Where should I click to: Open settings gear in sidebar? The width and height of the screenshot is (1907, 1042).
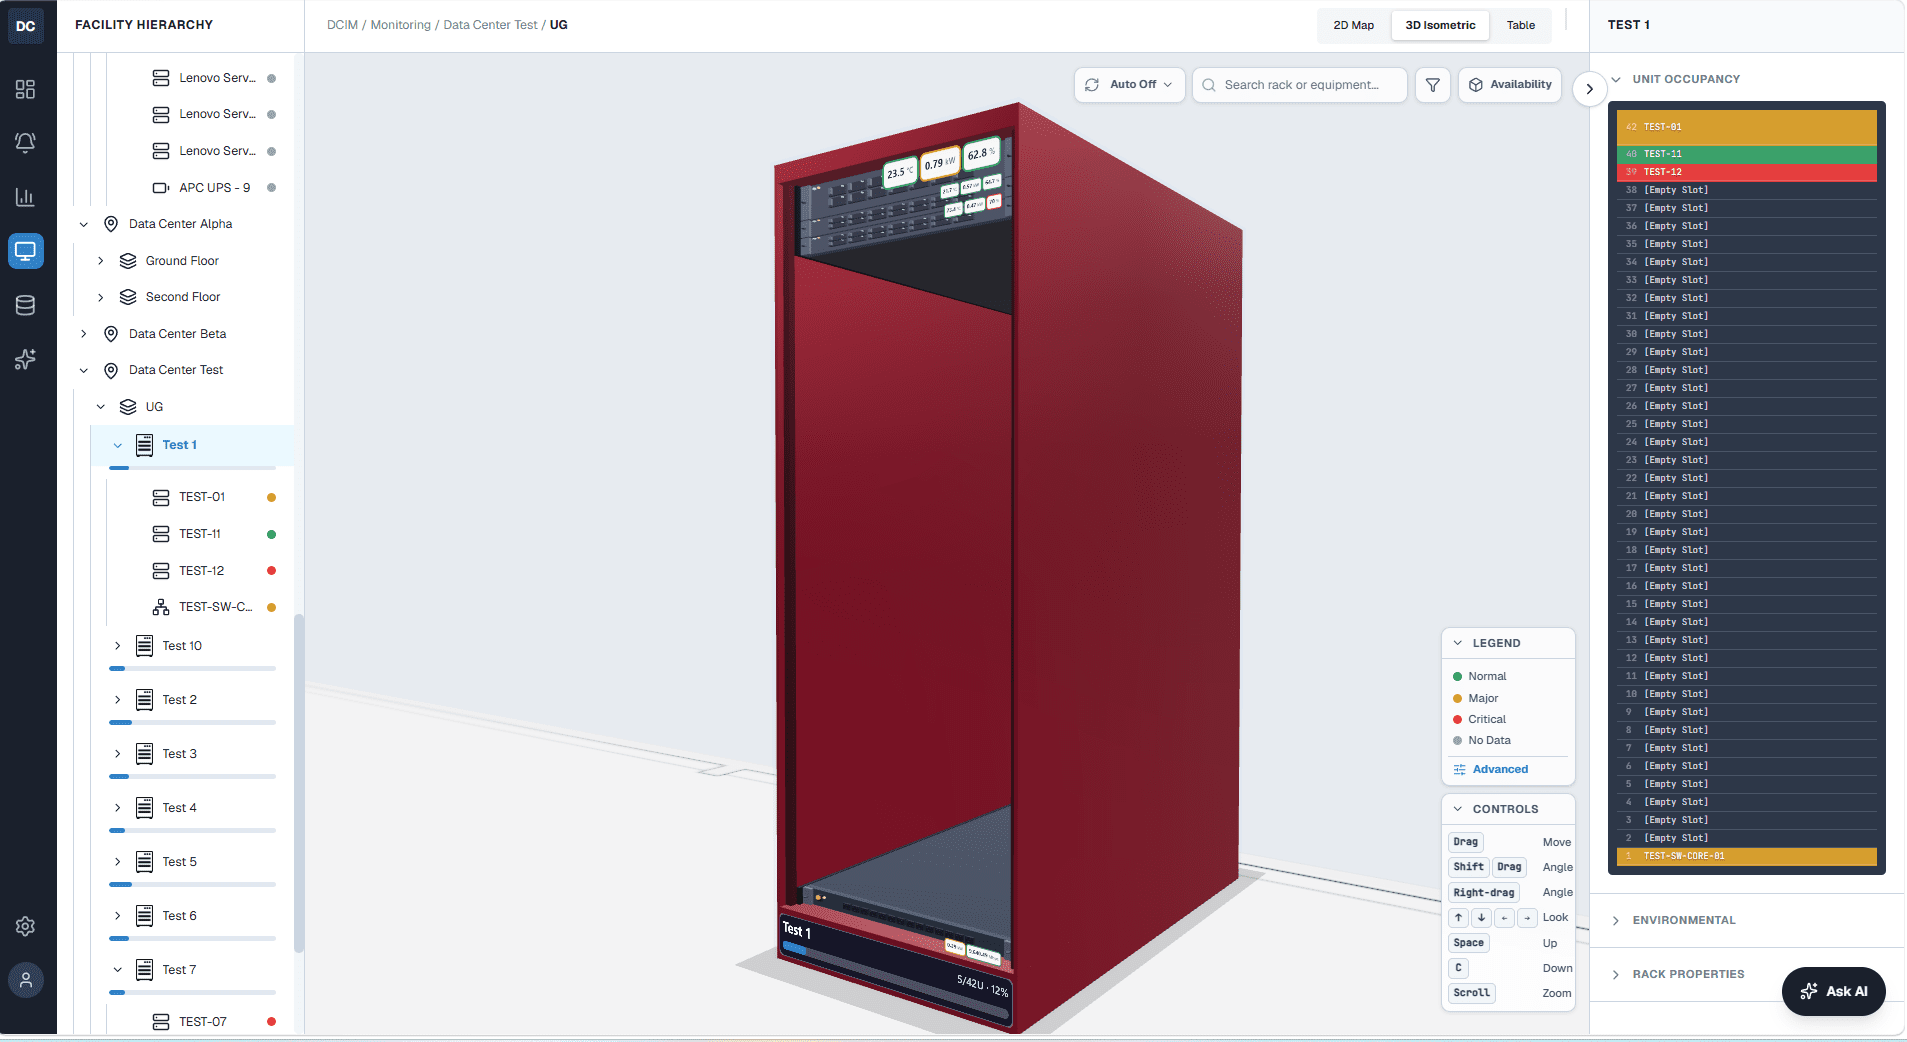click(26, 926)
